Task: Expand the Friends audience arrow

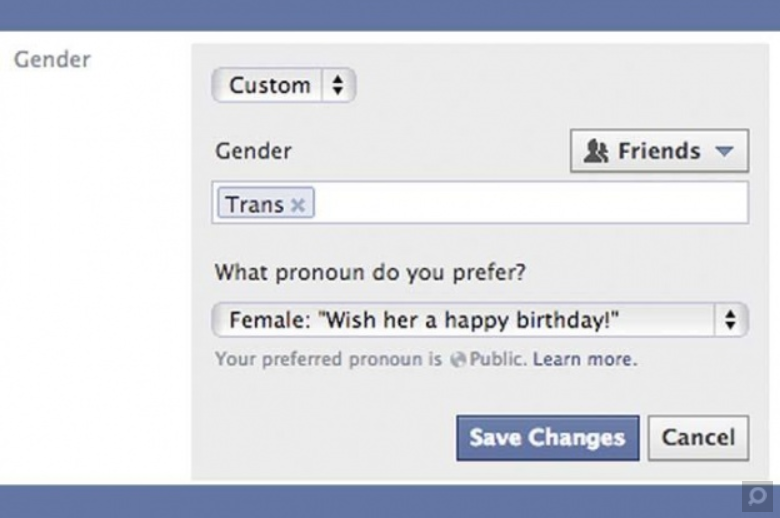Action: [724, 152]
